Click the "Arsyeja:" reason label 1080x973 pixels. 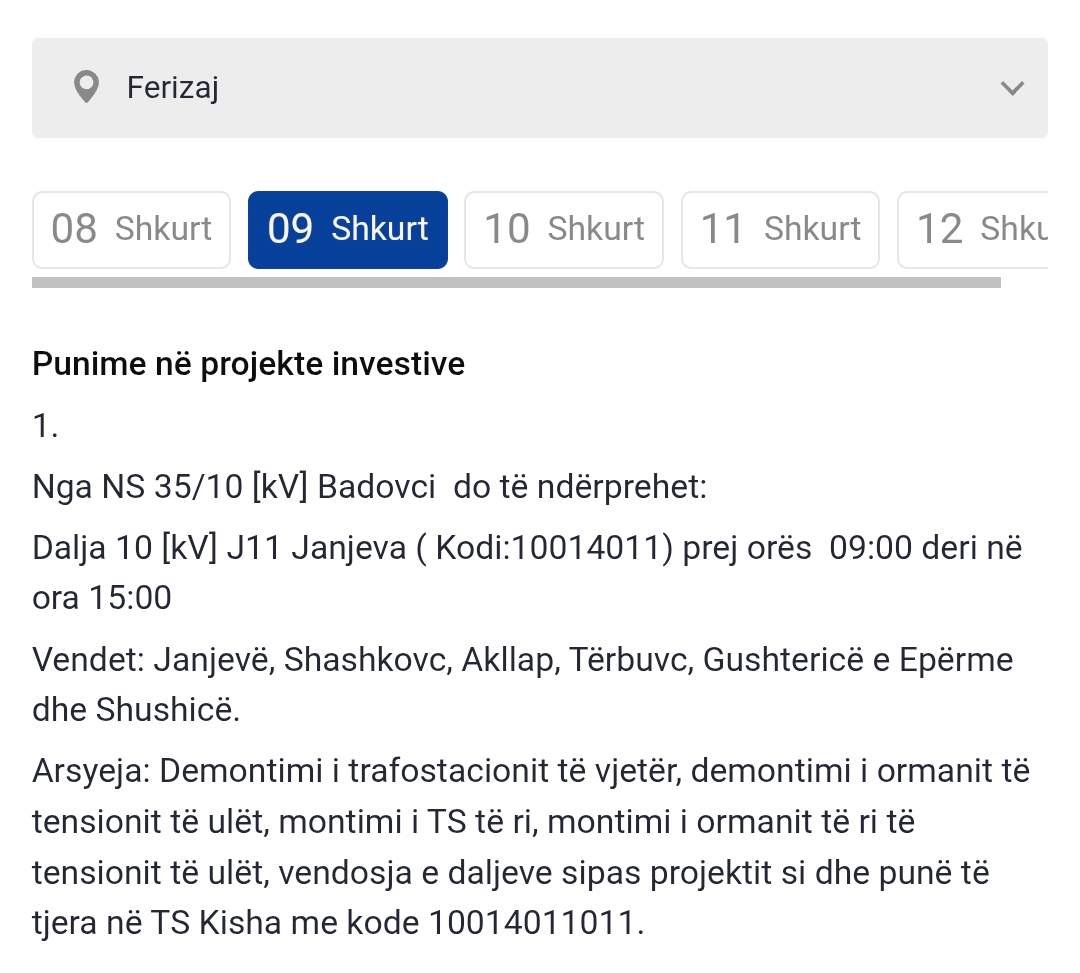[91, 772]
